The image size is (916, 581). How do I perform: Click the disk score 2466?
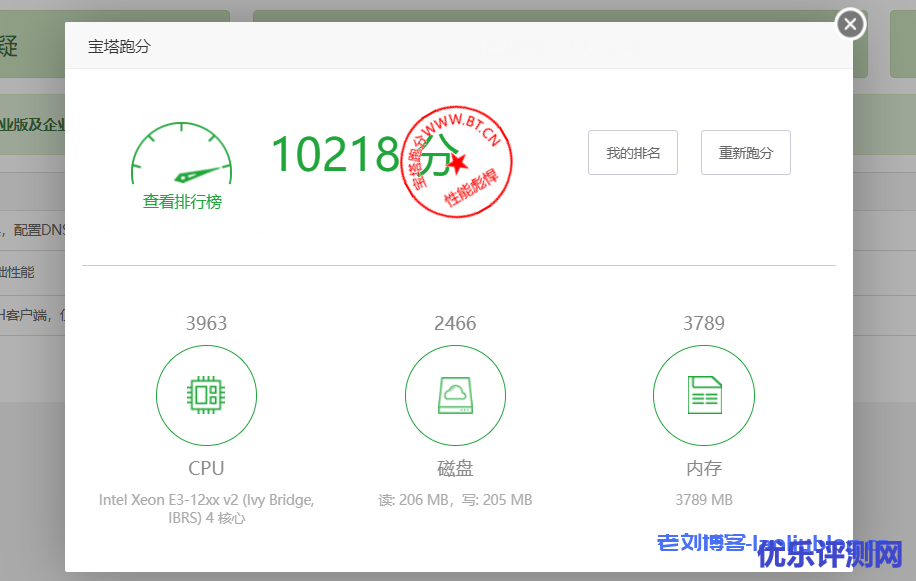[455, 323]
